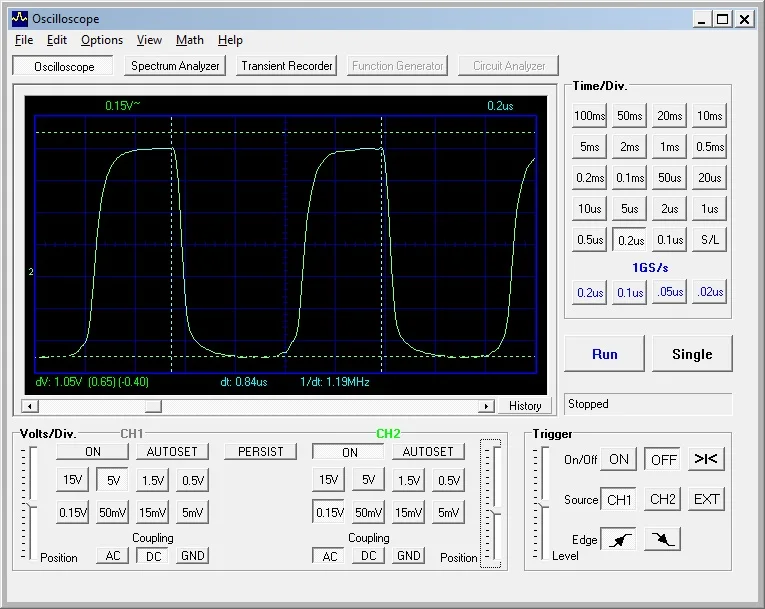This screenshot has width=765, height=609.
Task: Select falling edge trigger icon
Action: [662, 540]
